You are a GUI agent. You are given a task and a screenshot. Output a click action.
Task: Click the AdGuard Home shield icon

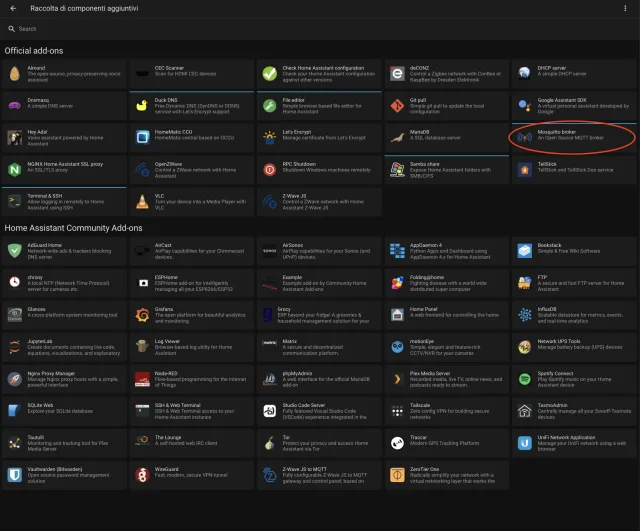[x=14, y=249]
